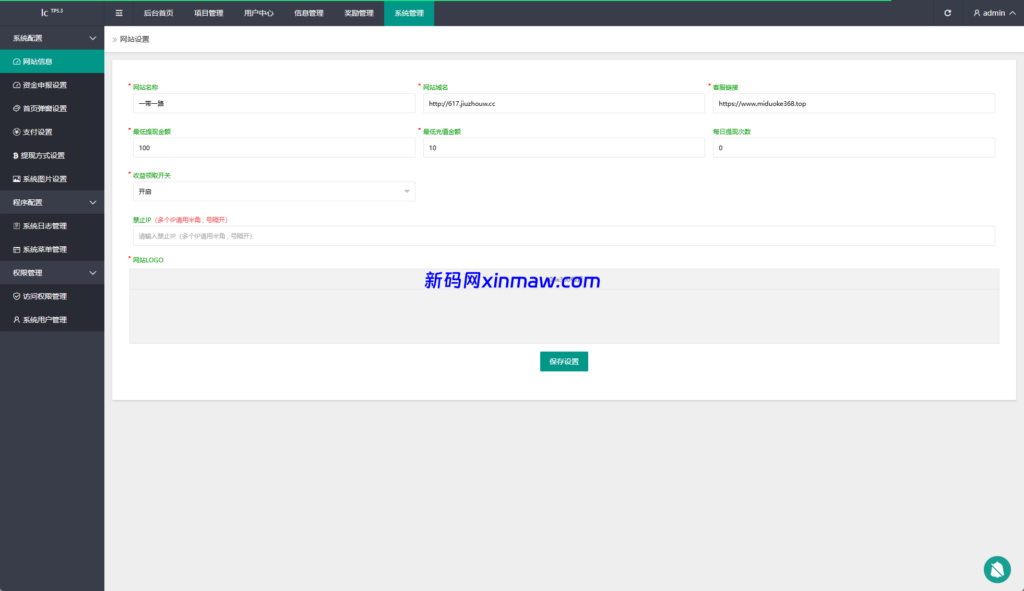Click the 保存设置 button
1024x591 pixels.
coord(563,361)
